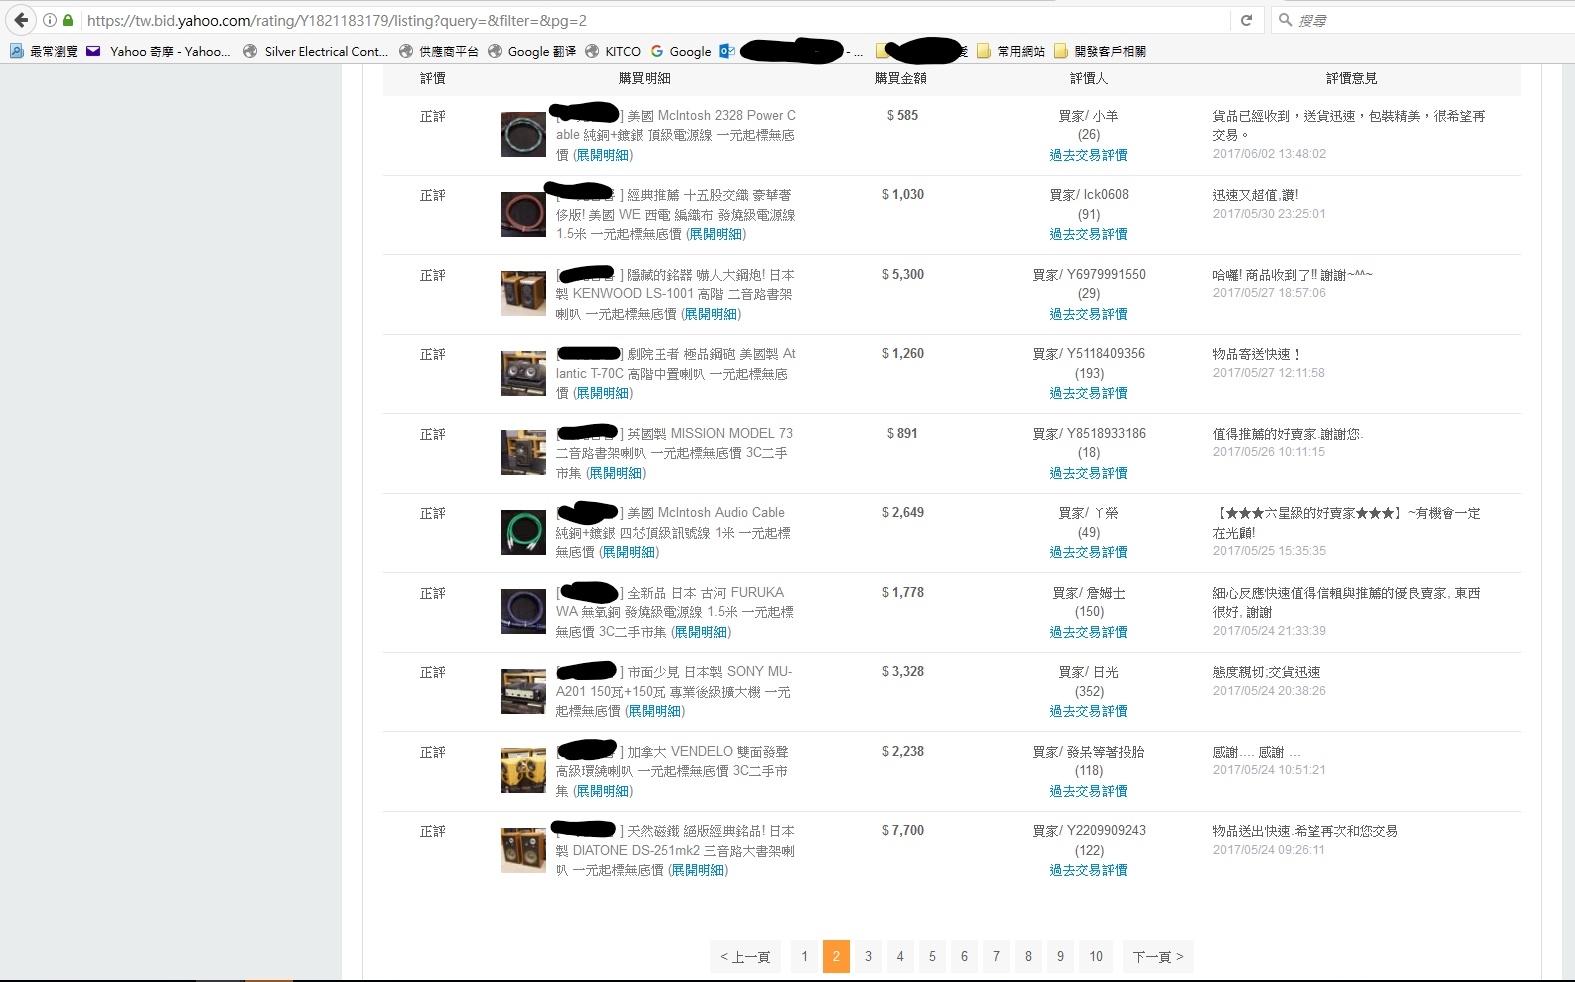View past ratings of buyer Y5118409356
Viewport: 1575px width, 982px height.
coord(1088,393)
